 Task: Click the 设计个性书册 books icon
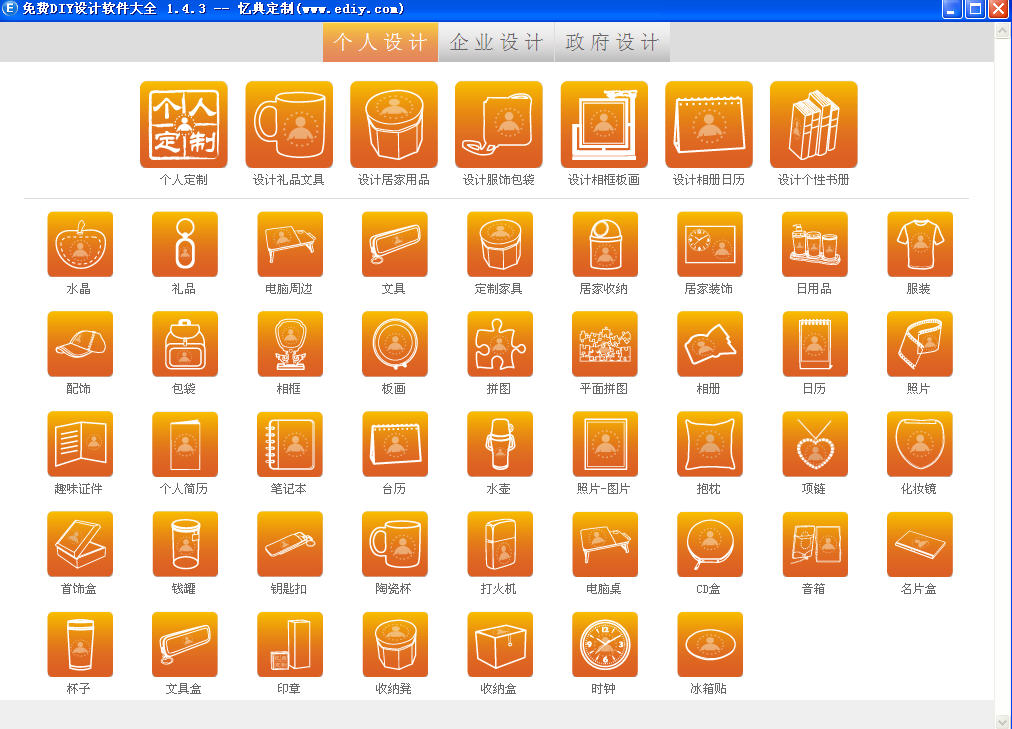click(x=813, y=125)
